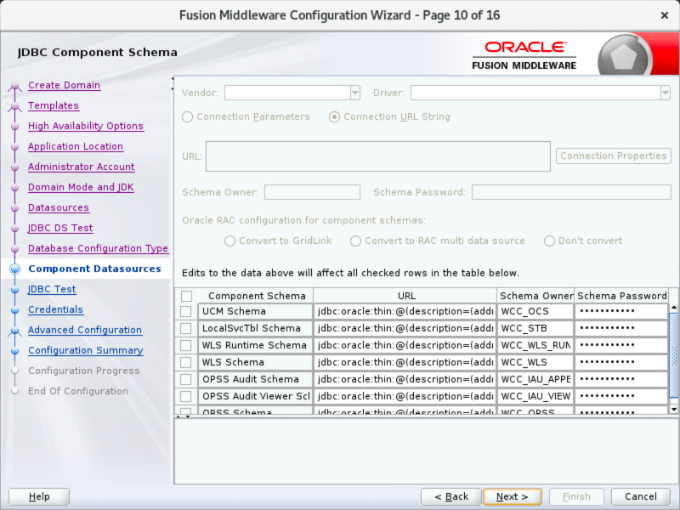Jump to Advanced Configuration step
This screenshot has height=510, width=680.
click(85, 330)
